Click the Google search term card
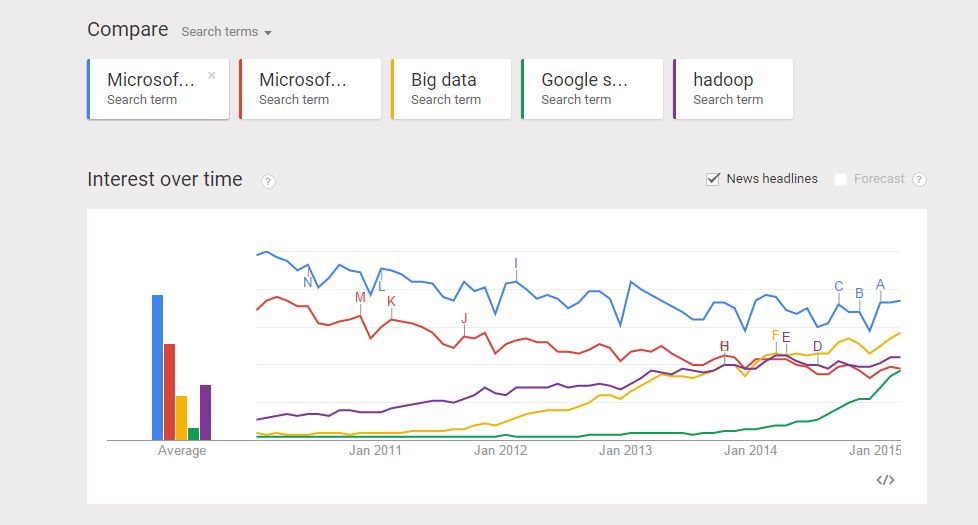The height and width of the screenshot is (525, 978). point(592,89)
